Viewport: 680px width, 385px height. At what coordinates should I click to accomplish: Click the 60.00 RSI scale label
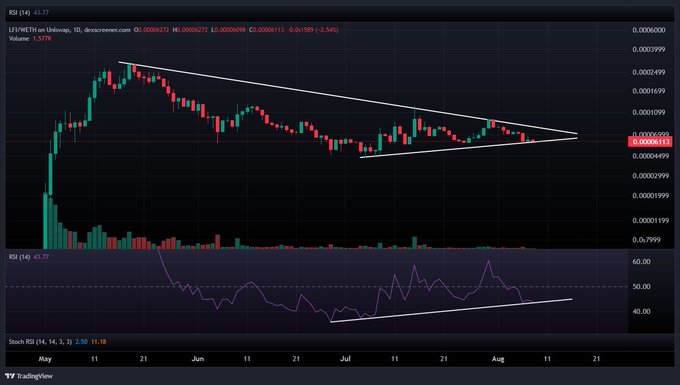pos(641,261)
